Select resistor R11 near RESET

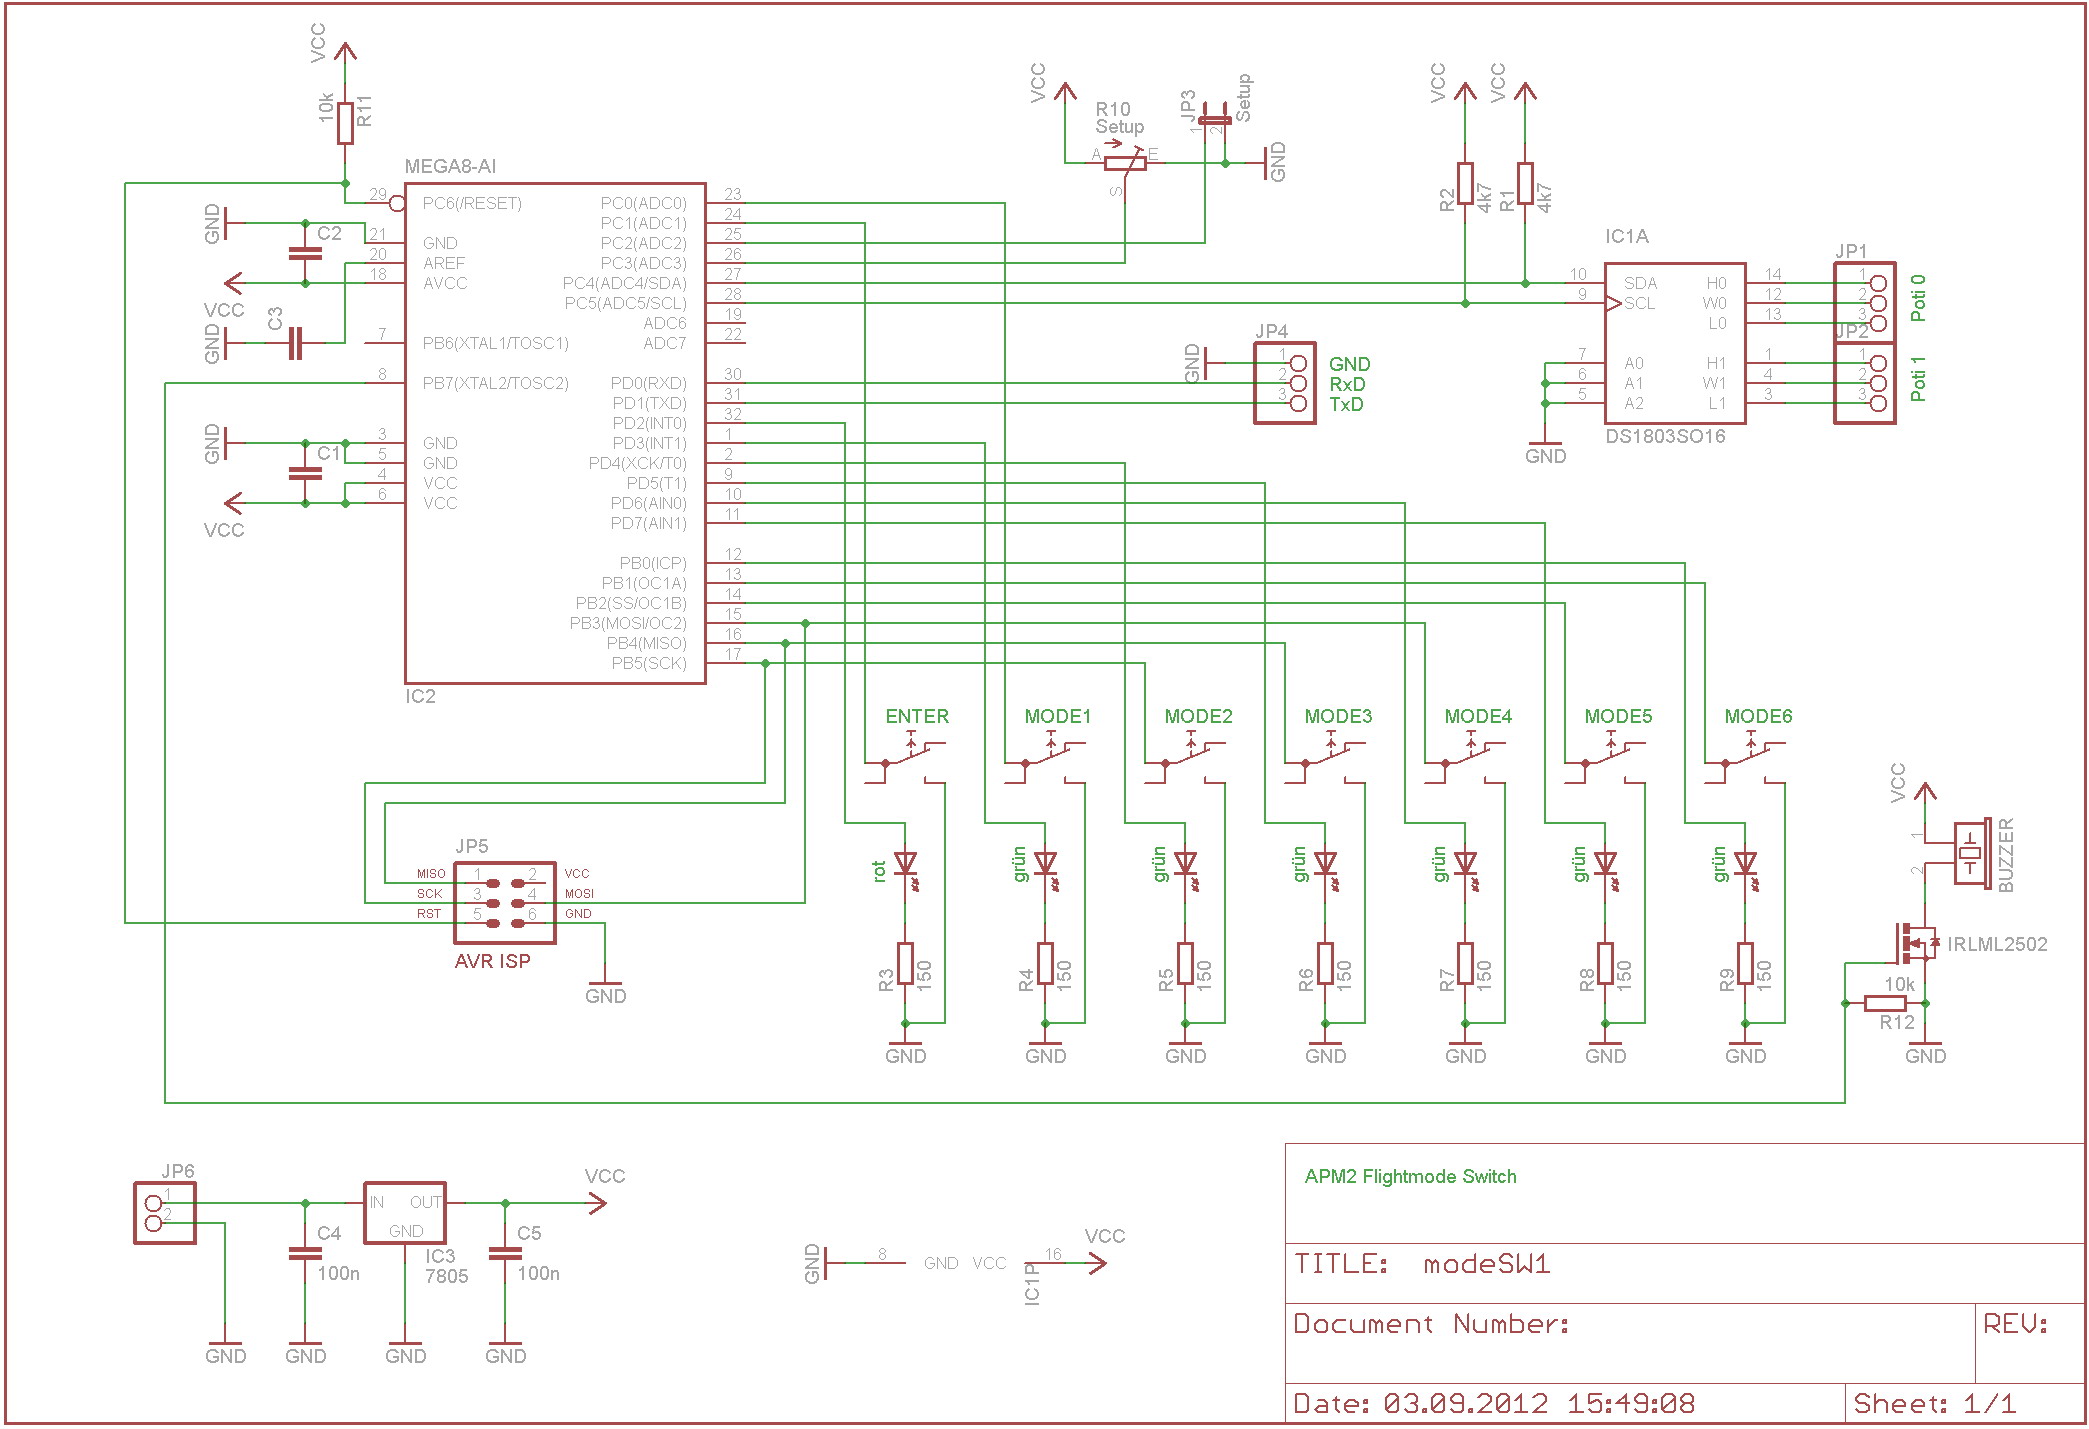(x=345, y=123)
